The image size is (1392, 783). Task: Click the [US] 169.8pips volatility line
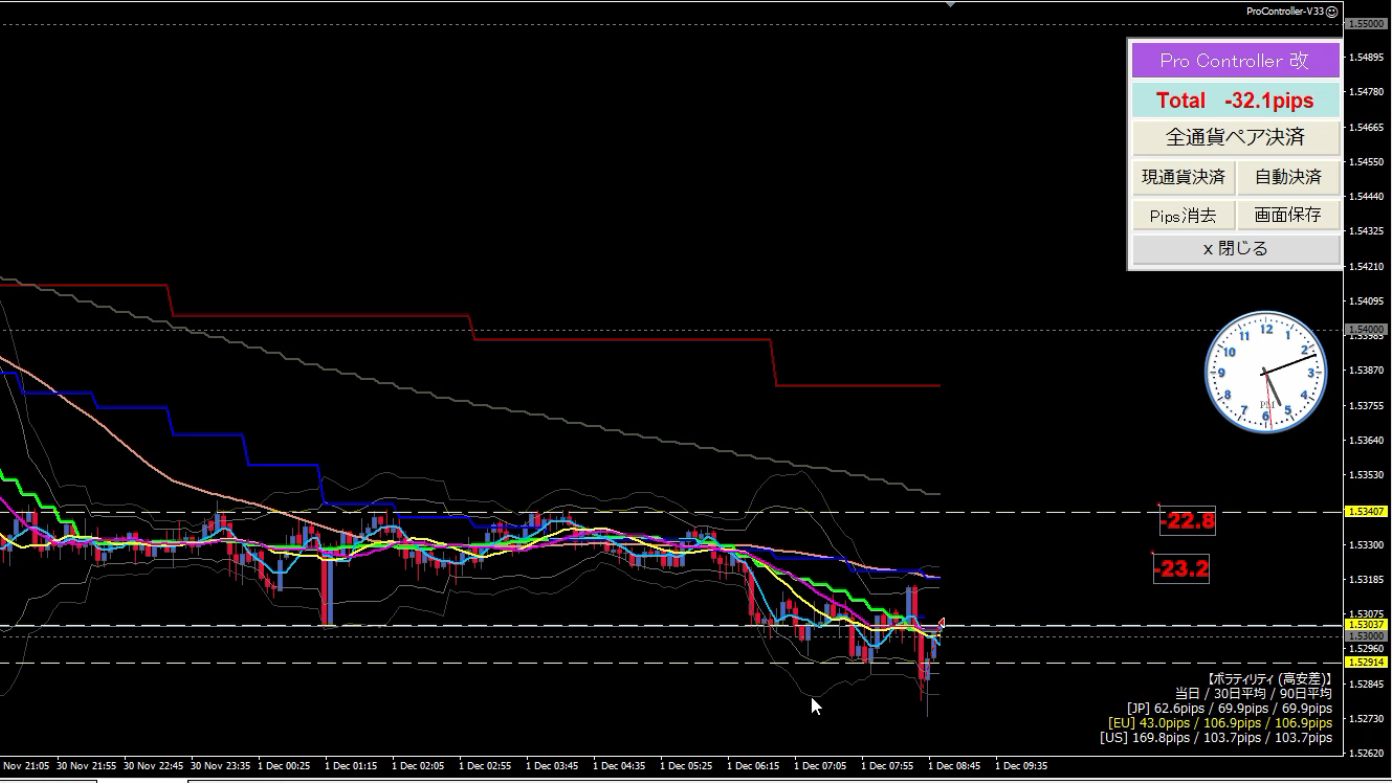(x=1217, y=737)
